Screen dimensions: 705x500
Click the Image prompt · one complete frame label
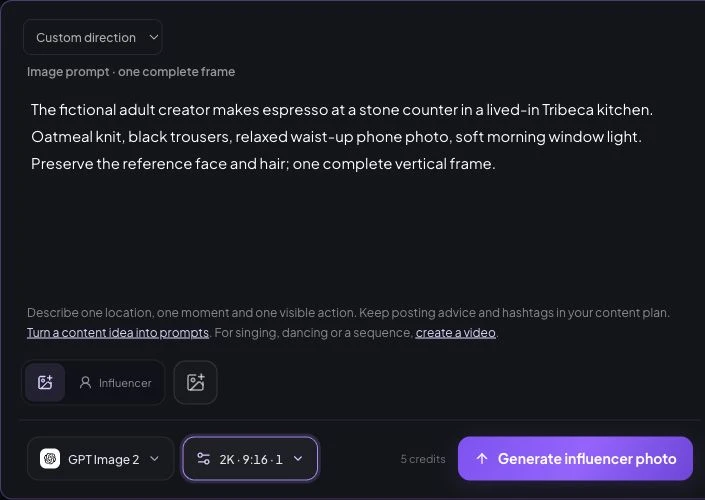click(x=131, y=72)
